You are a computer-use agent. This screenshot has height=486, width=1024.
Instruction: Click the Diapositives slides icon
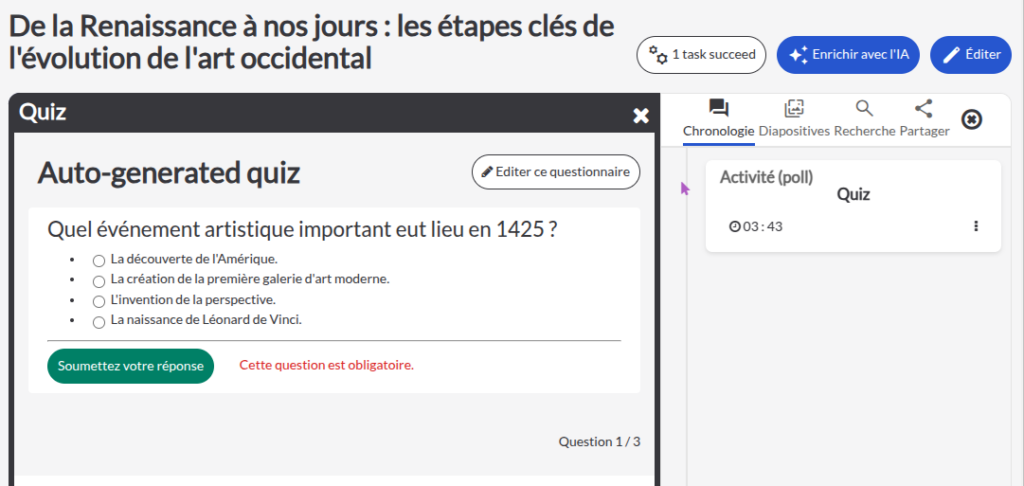pos(794,108)
